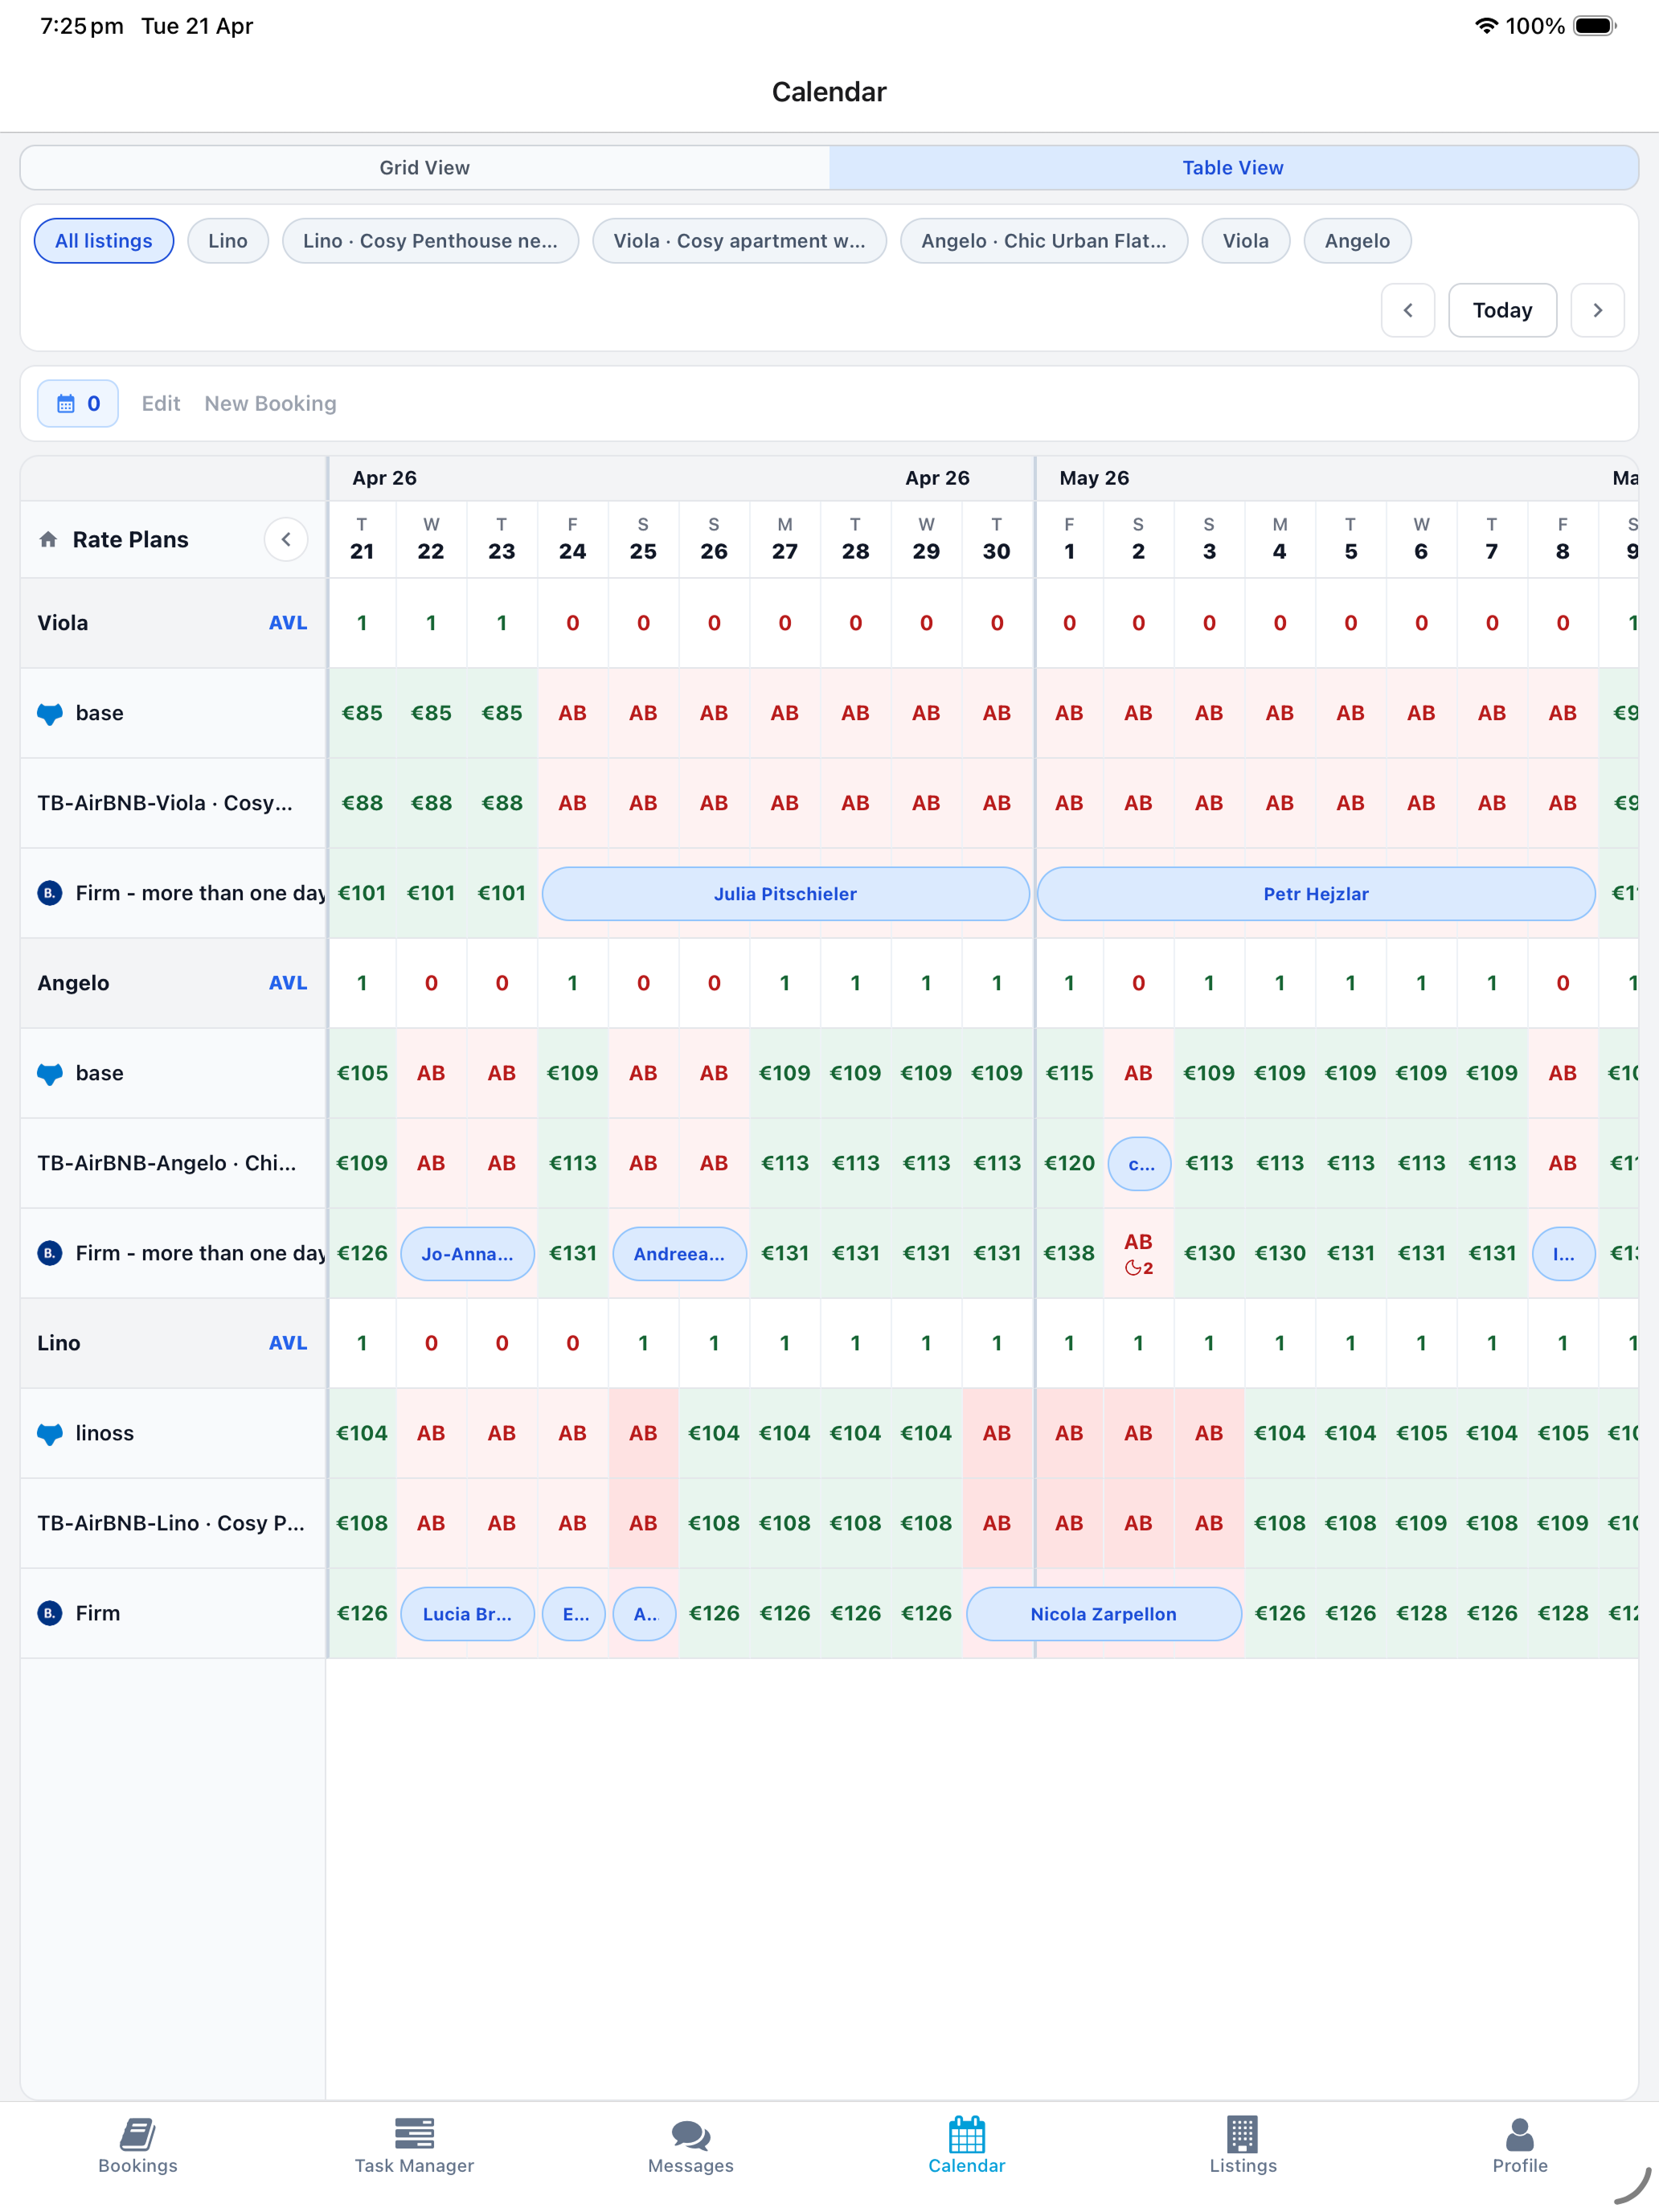The height and width of the screenshot is (2212, 1659).
Task: Select the date header Friday 24
Action: click(x=573, y=539)
